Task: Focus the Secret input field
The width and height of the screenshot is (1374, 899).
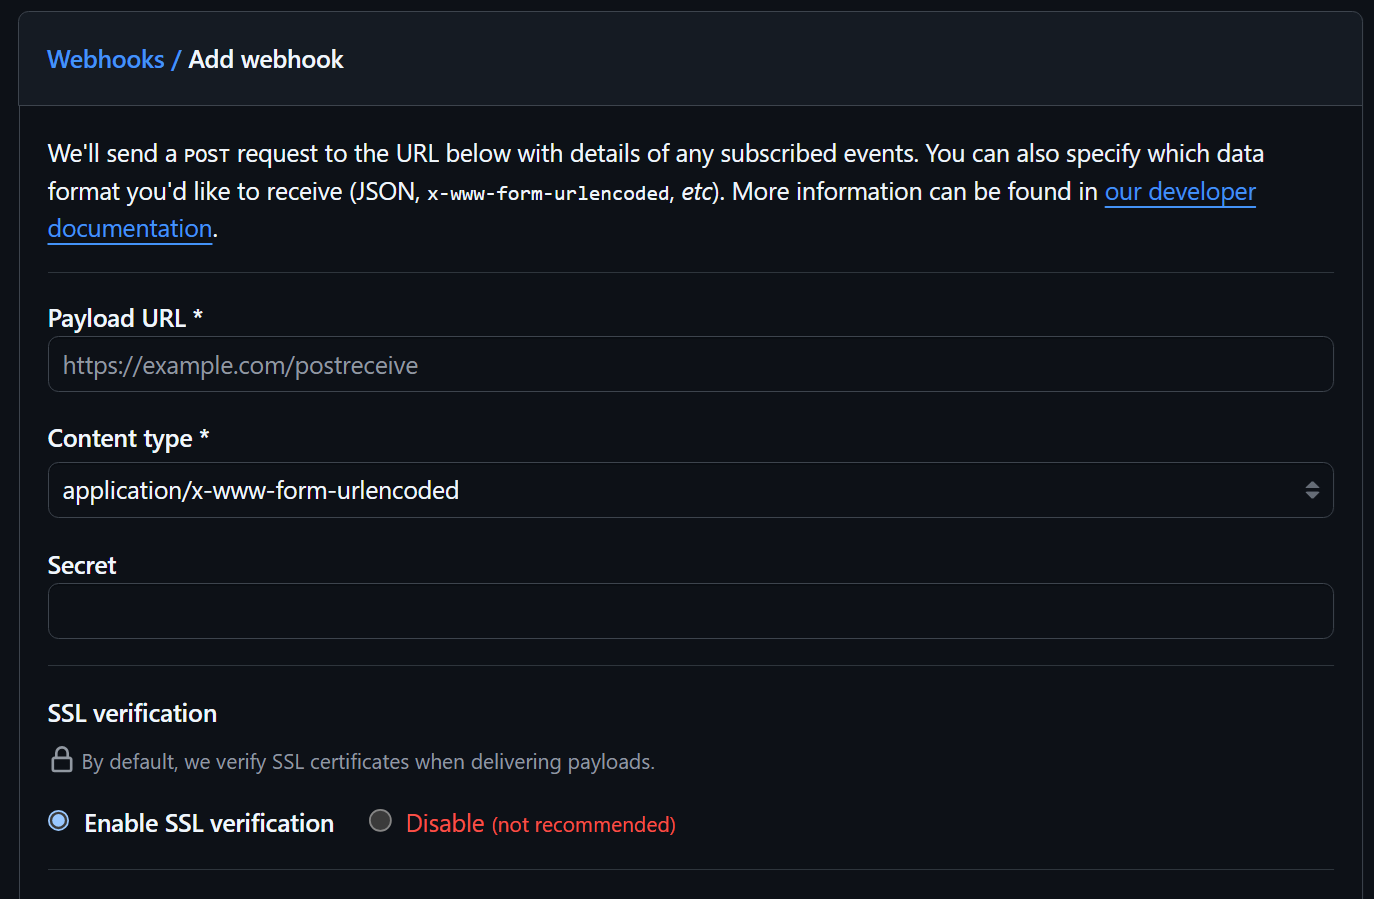Action: (690, 611)
